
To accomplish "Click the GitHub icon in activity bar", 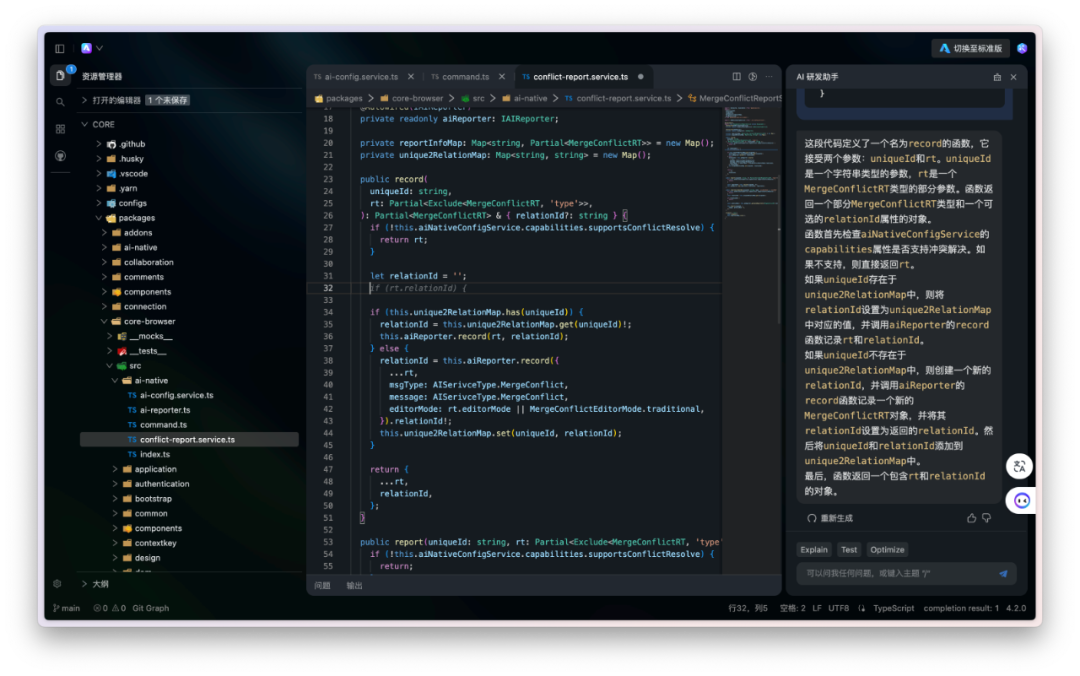I will pyautogui.click(x=60, y=156).
